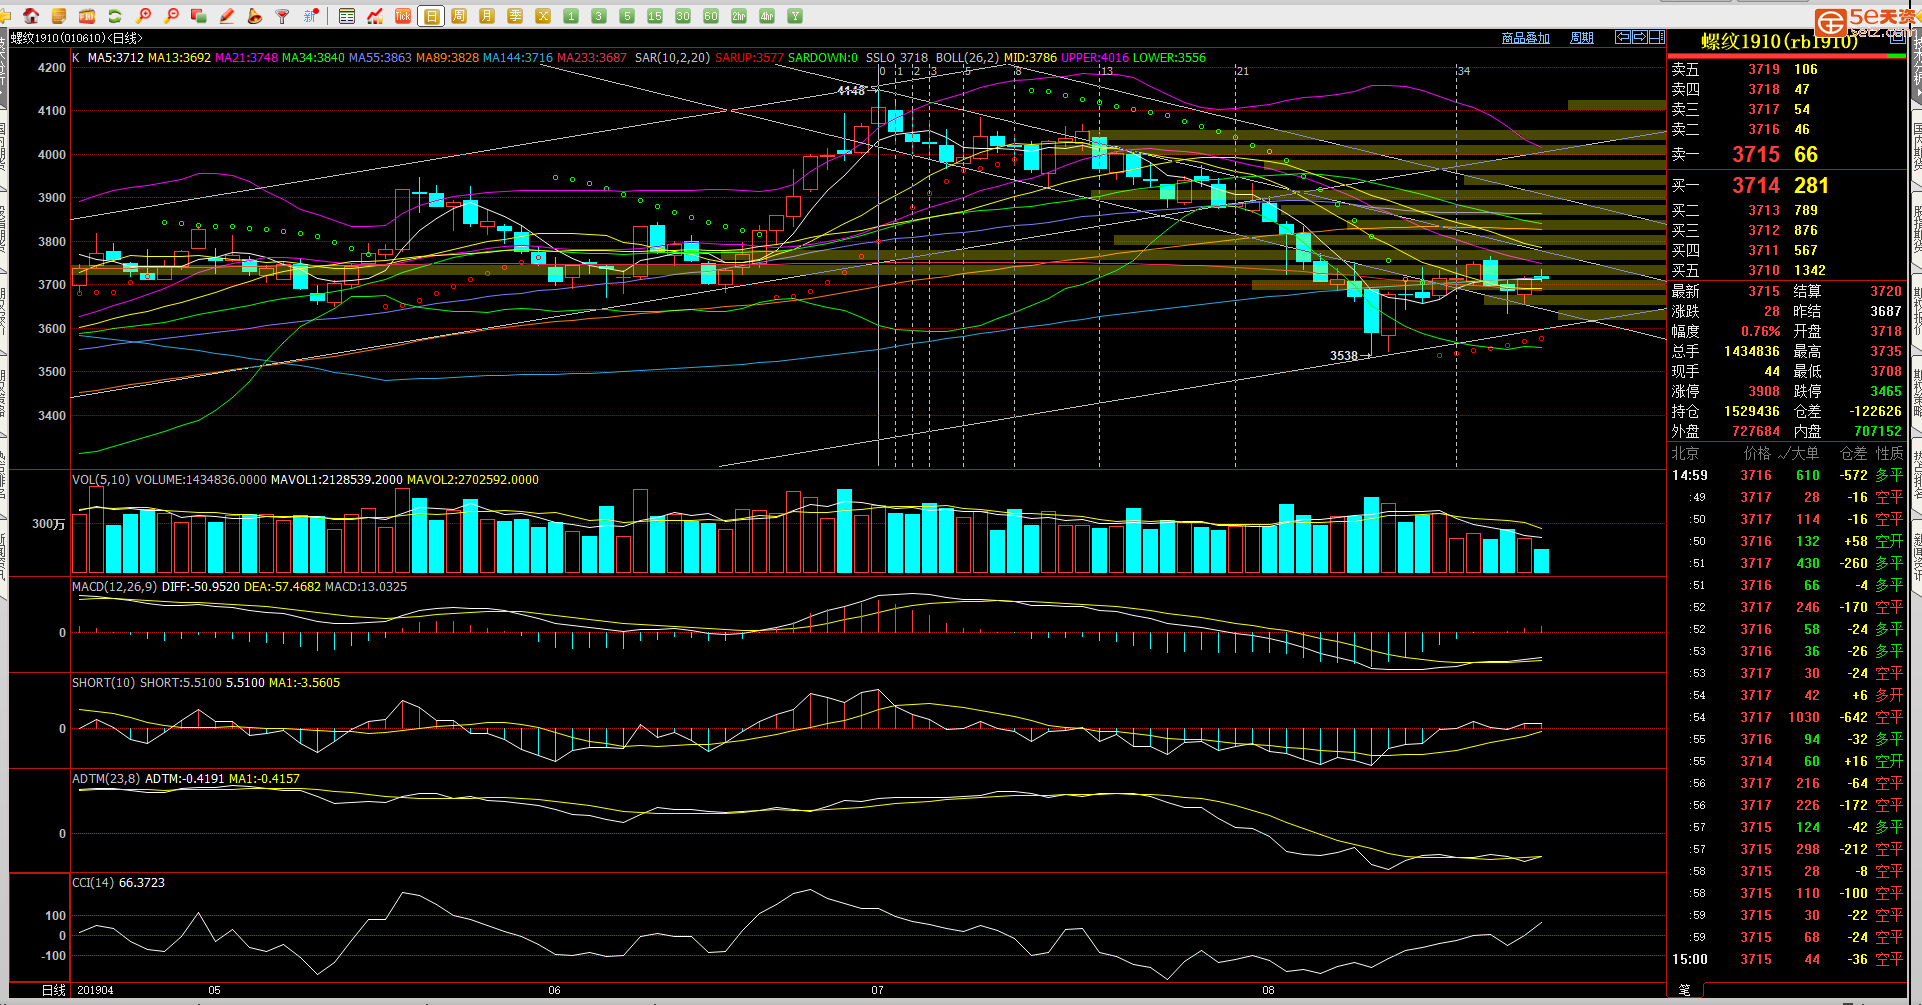Click the Home icon in the toolbar
The height and width of the screenshot is (1005, 1922).
(31, 16)
